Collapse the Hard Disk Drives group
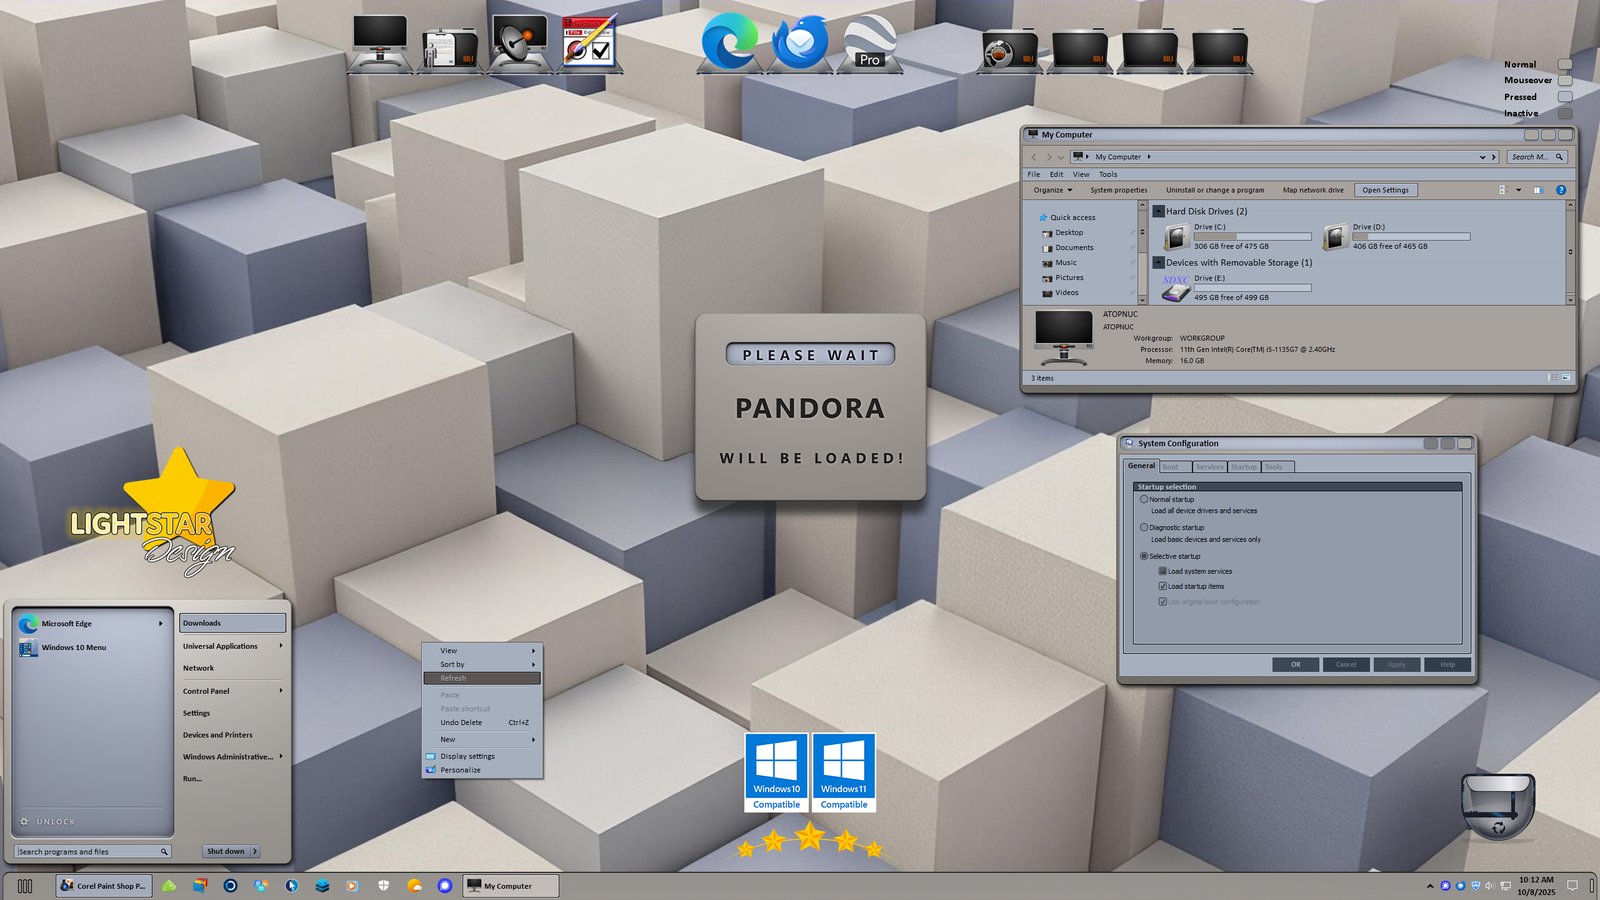Image resolution: width=1600 pixels, height=900 pixels. tap(1158, 211)
